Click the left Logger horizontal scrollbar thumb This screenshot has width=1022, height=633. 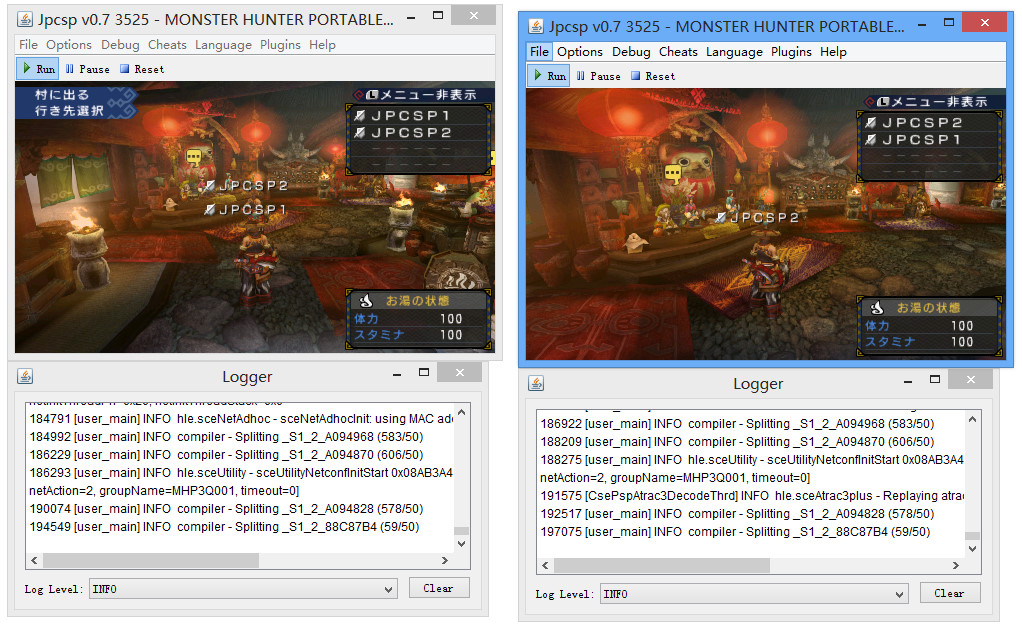151,560
